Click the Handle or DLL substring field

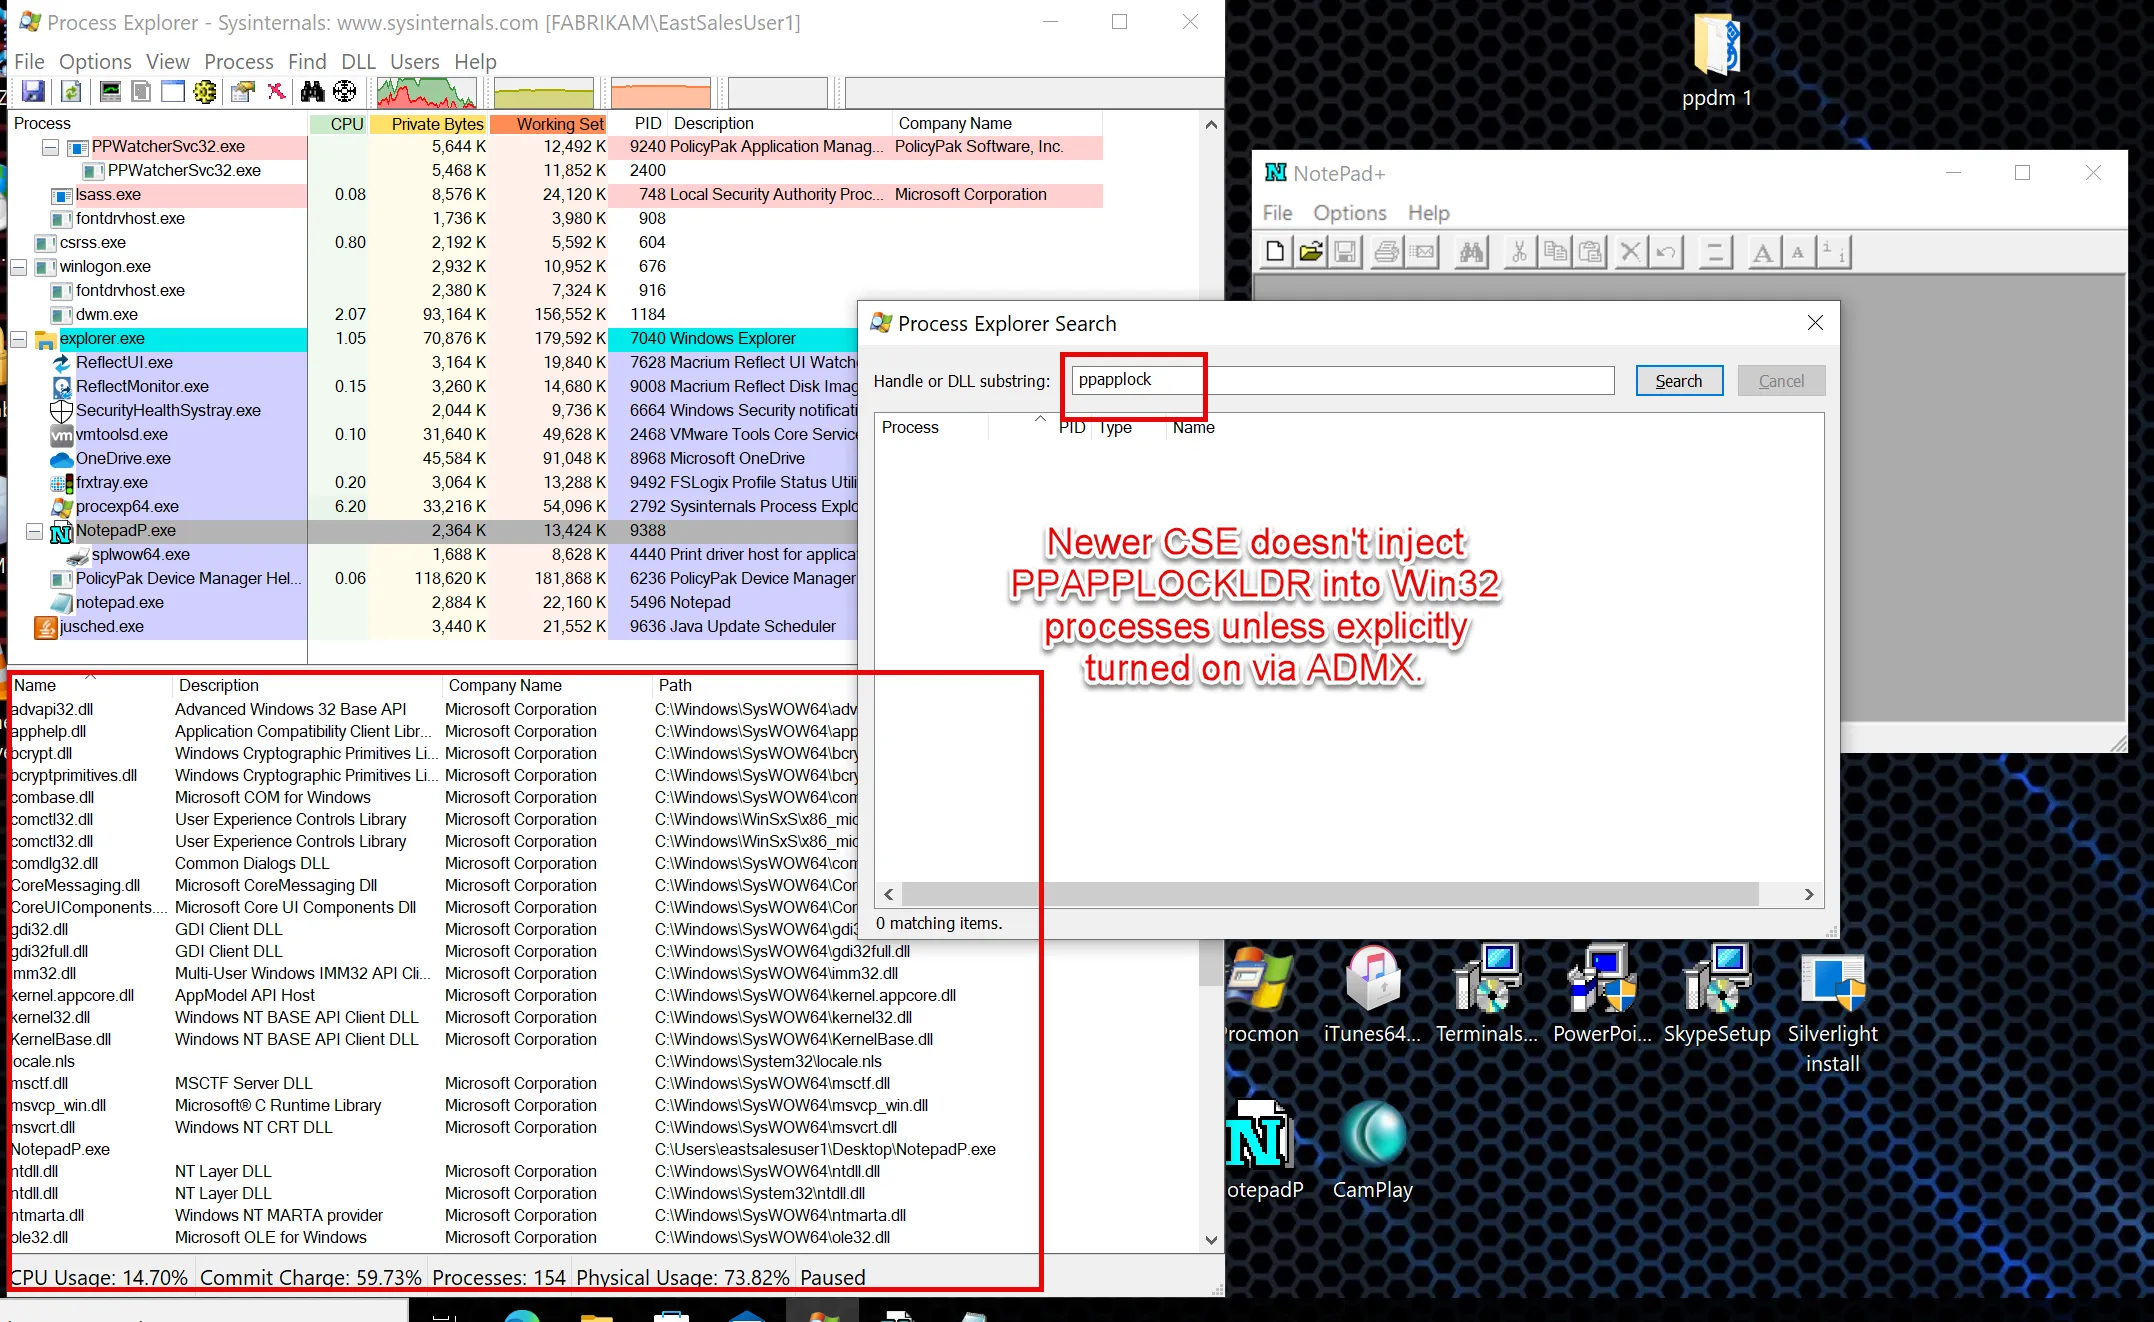point(1342,380)
